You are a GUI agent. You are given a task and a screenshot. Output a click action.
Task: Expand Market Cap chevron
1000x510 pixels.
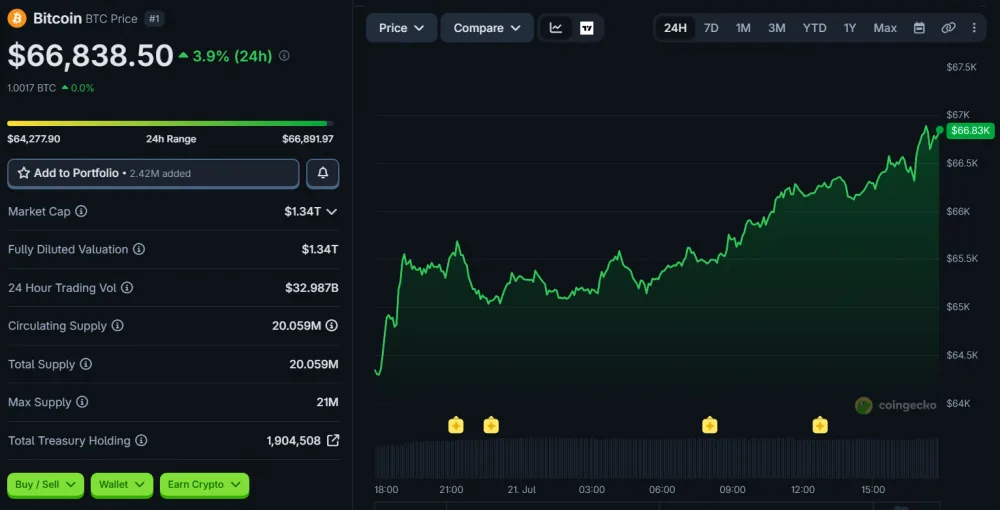click(332, 212)
